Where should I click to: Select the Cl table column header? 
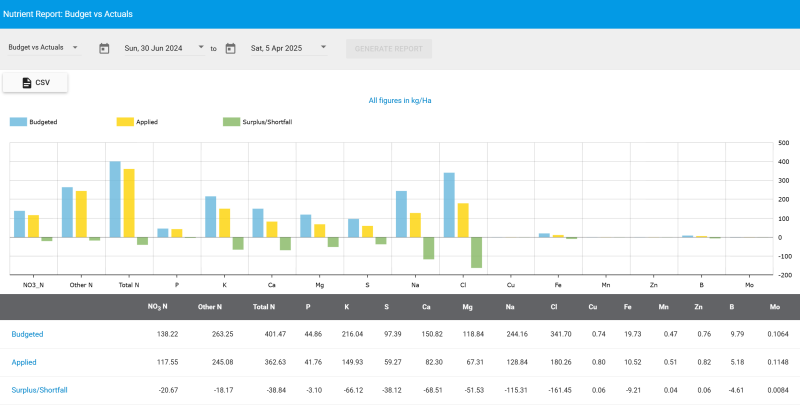point(555,308)
